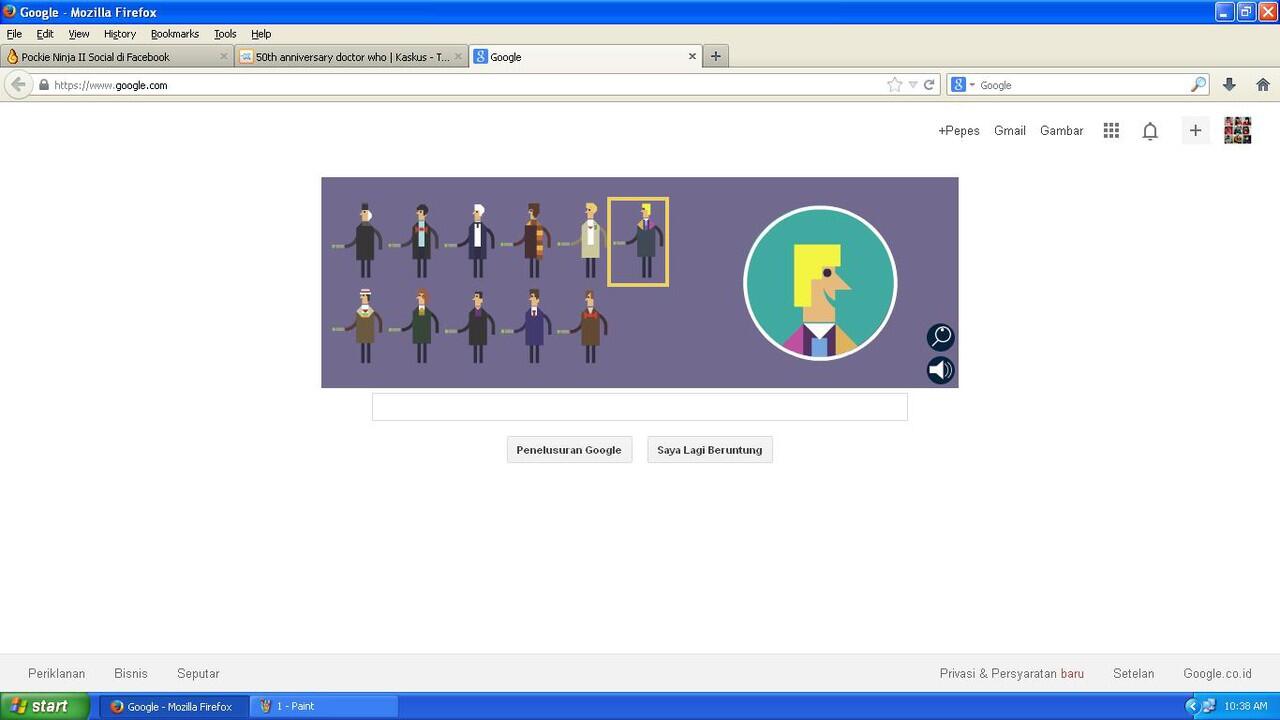1280x720 pixels.
Task: Click the Google search input field
Action: [x=639, y=407]
